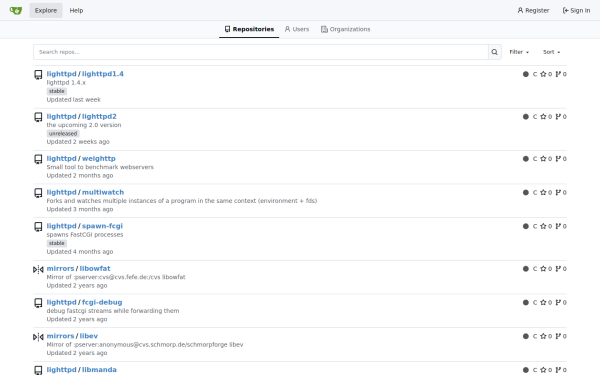Open mirrors owner link in libev row

[60, 336]
